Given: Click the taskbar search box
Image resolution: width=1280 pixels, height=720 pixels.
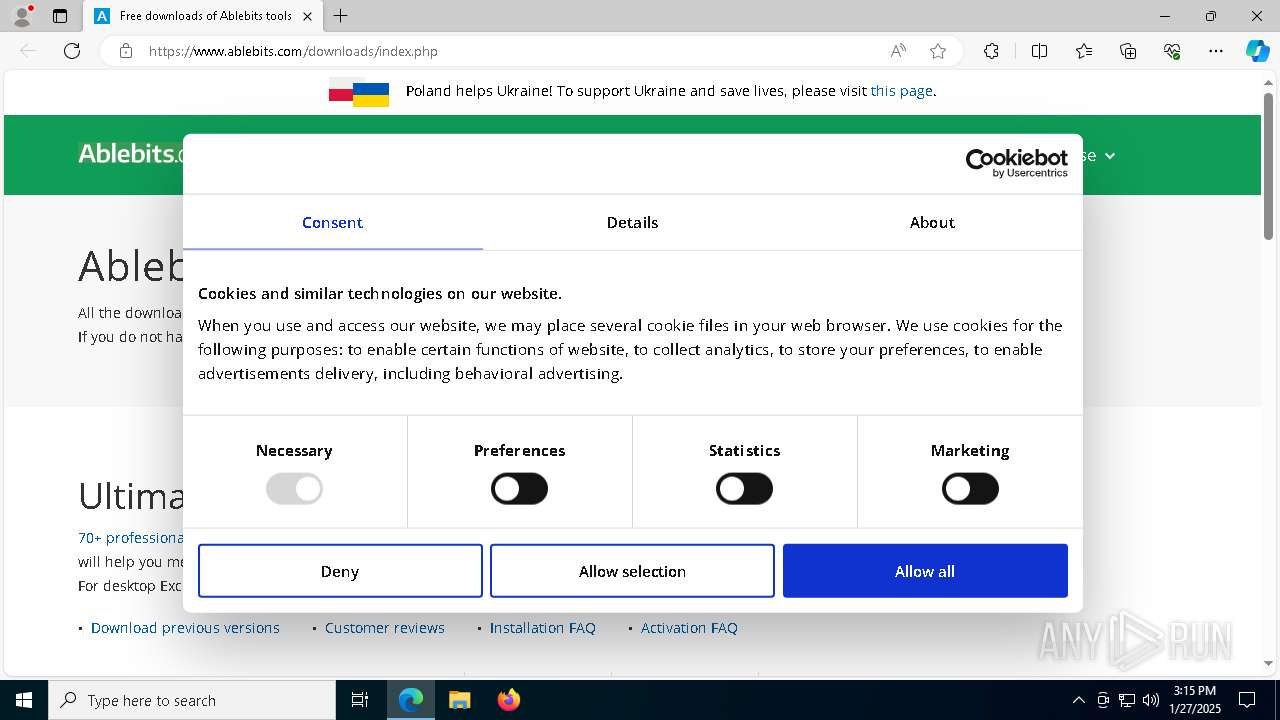Looking at the screenshot, I should (x=192, y=700).
